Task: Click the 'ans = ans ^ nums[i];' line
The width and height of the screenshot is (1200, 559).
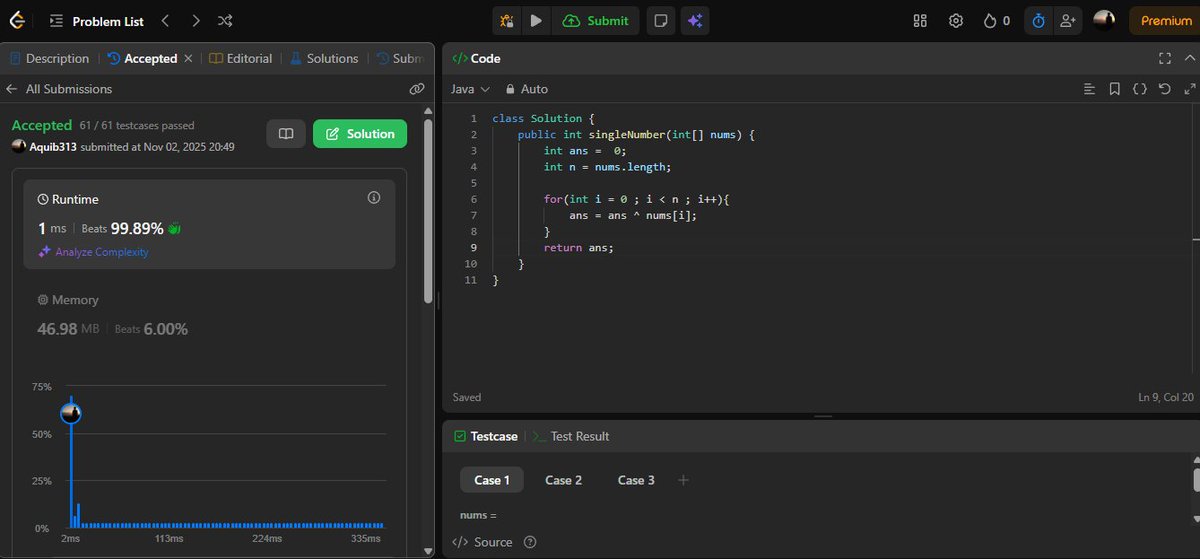Action: tap(633, 215)
